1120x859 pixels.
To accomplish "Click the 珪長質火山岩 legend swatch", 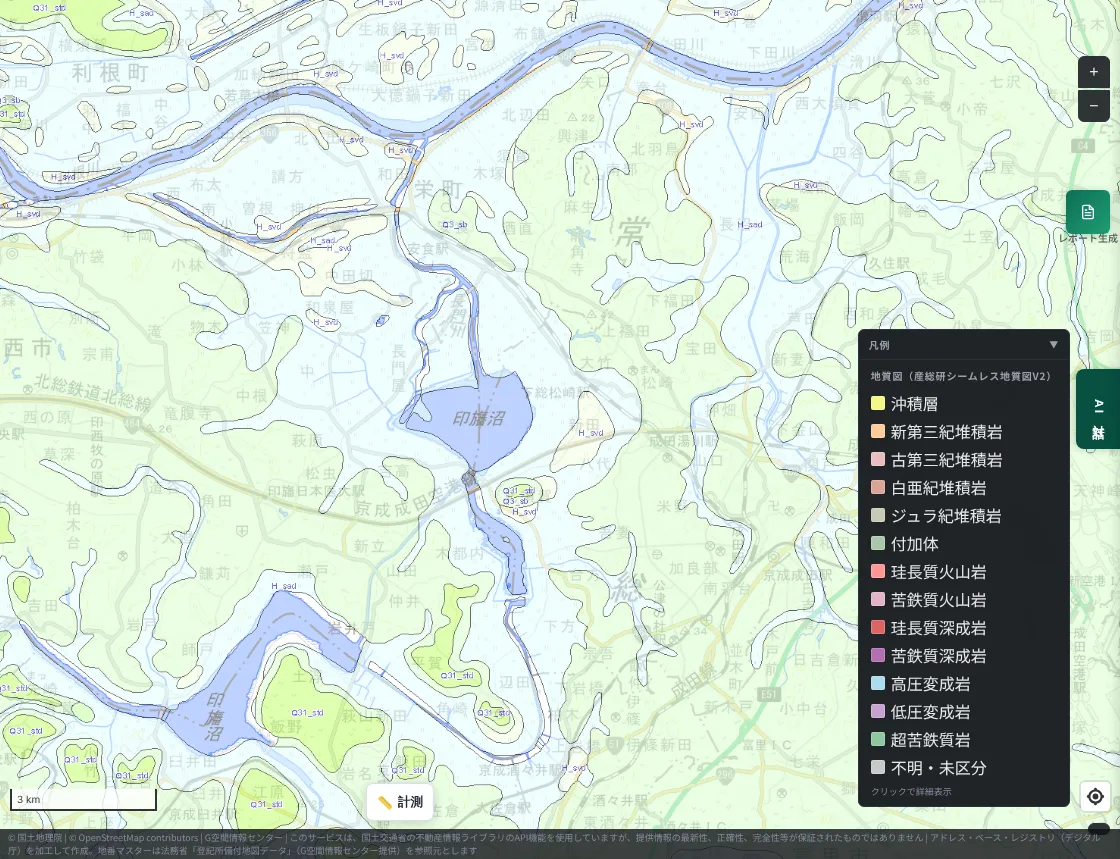I will coord(878,571).
